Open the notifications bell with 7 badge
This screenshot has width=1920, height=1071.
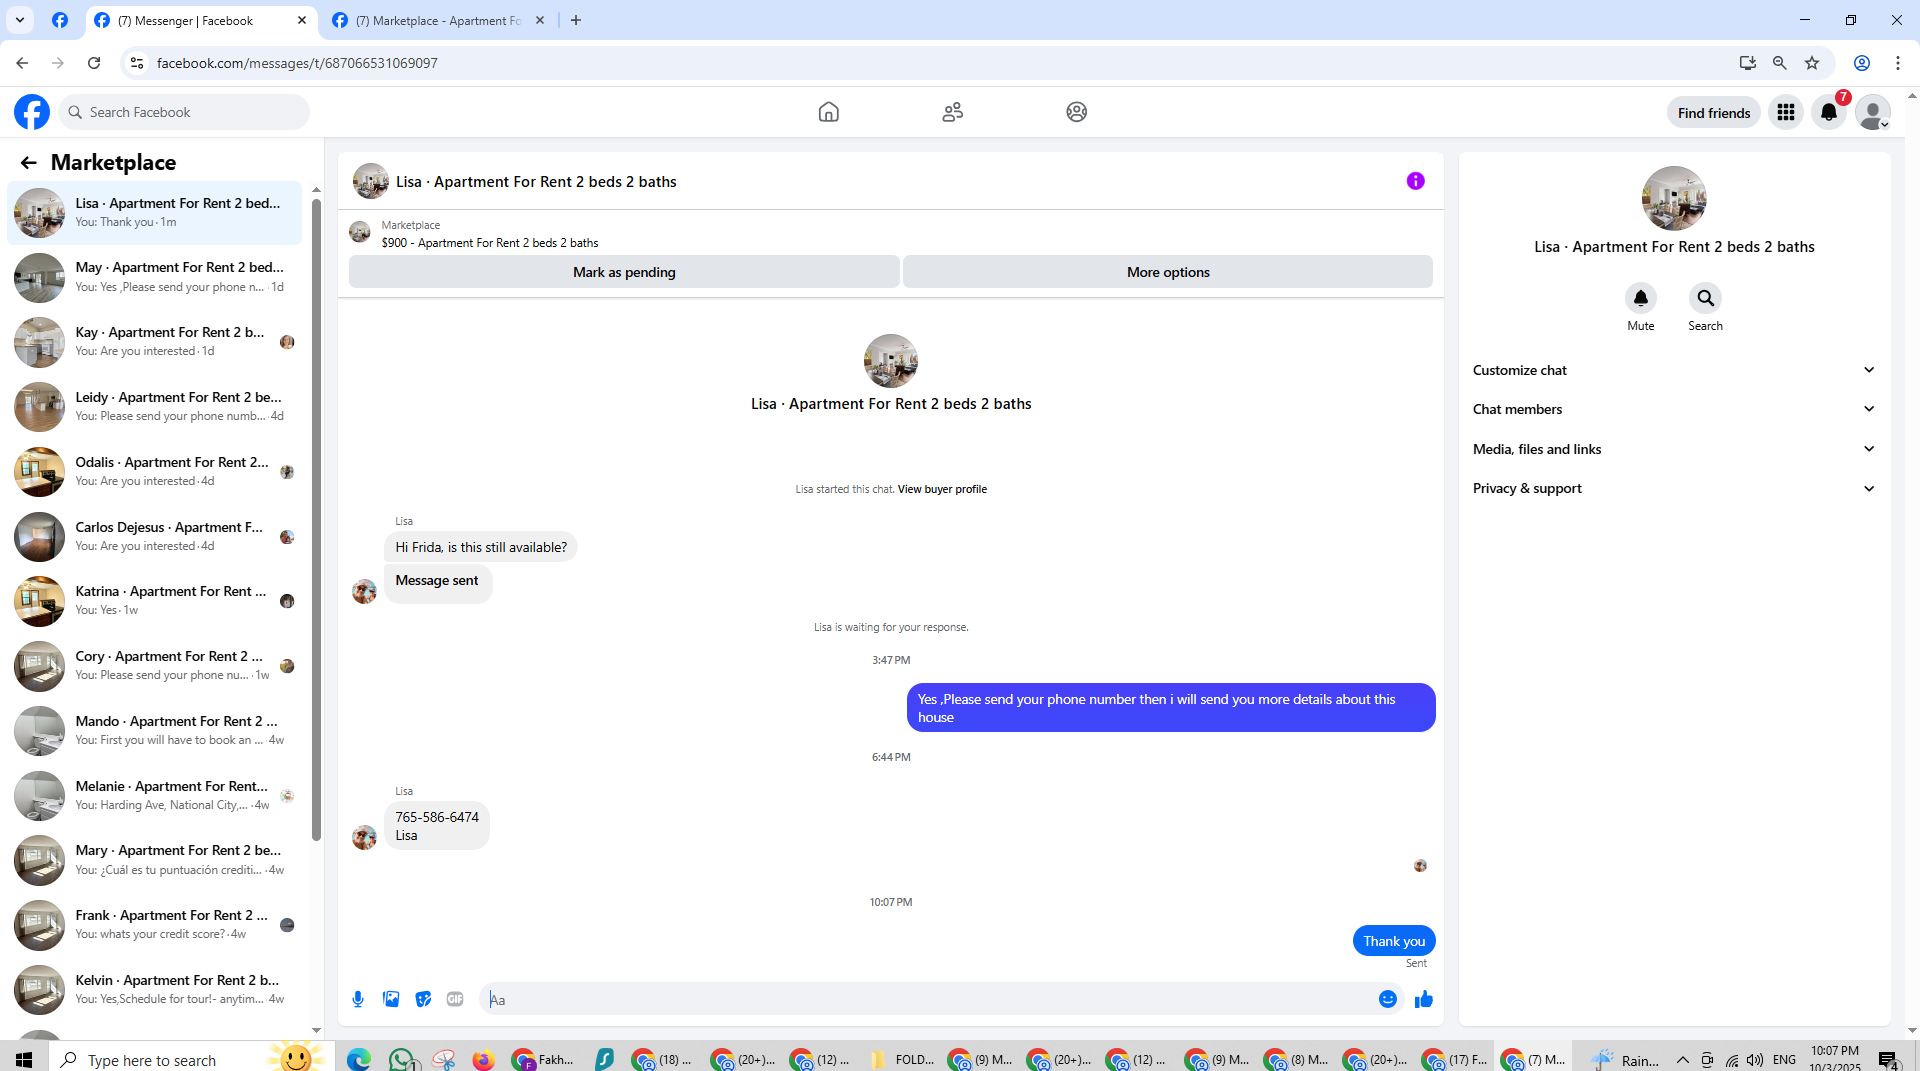pos(1829,112)
